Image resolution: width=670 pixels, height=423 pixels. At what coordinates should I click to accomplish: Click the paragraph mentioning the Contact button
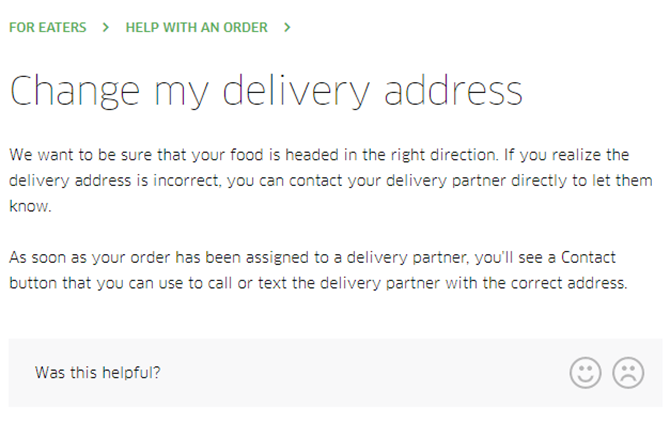click(x=318, y=270)
